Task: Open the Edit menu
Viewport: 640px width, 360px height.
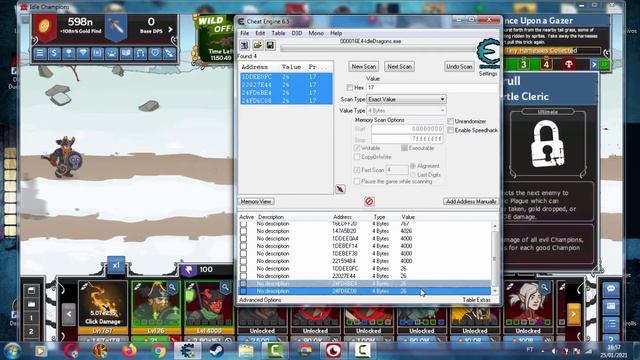Action: [260, 33]
